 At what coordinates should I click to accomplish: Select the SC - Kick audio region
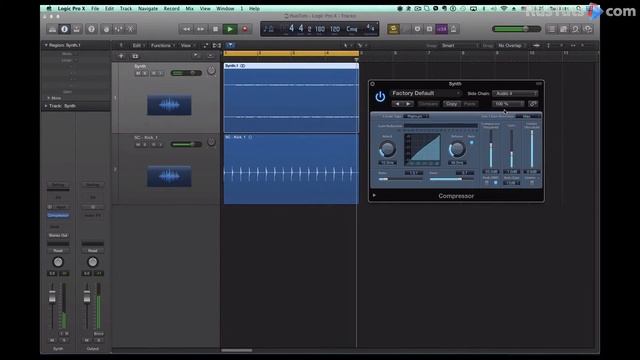[291, 169]
